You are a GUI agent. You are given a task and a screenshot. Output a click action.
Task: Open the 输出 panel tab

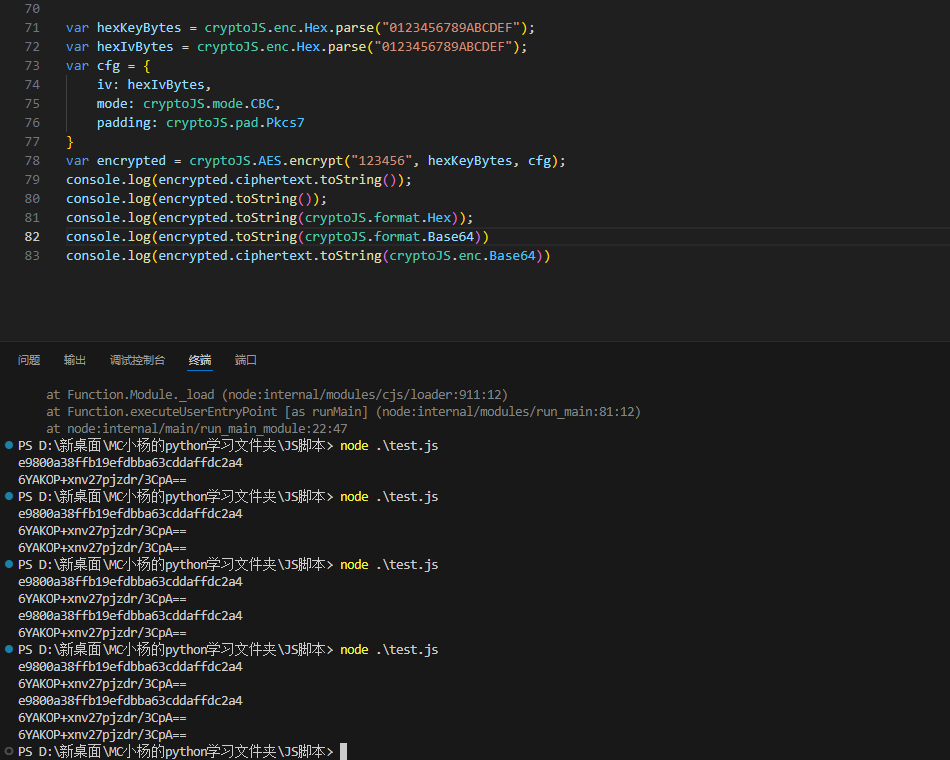[75, 360]
